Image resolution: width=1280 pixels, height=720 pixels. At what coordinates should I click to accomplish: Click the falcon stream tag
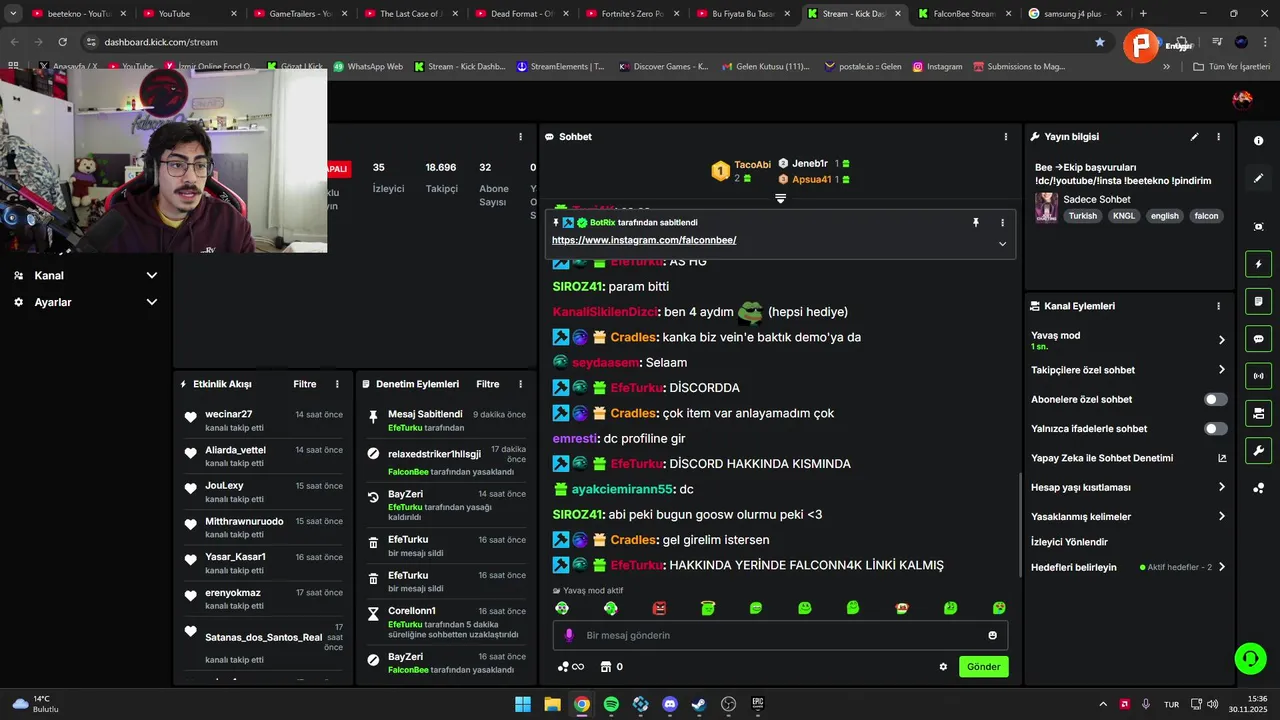(x=1206, y=216)
